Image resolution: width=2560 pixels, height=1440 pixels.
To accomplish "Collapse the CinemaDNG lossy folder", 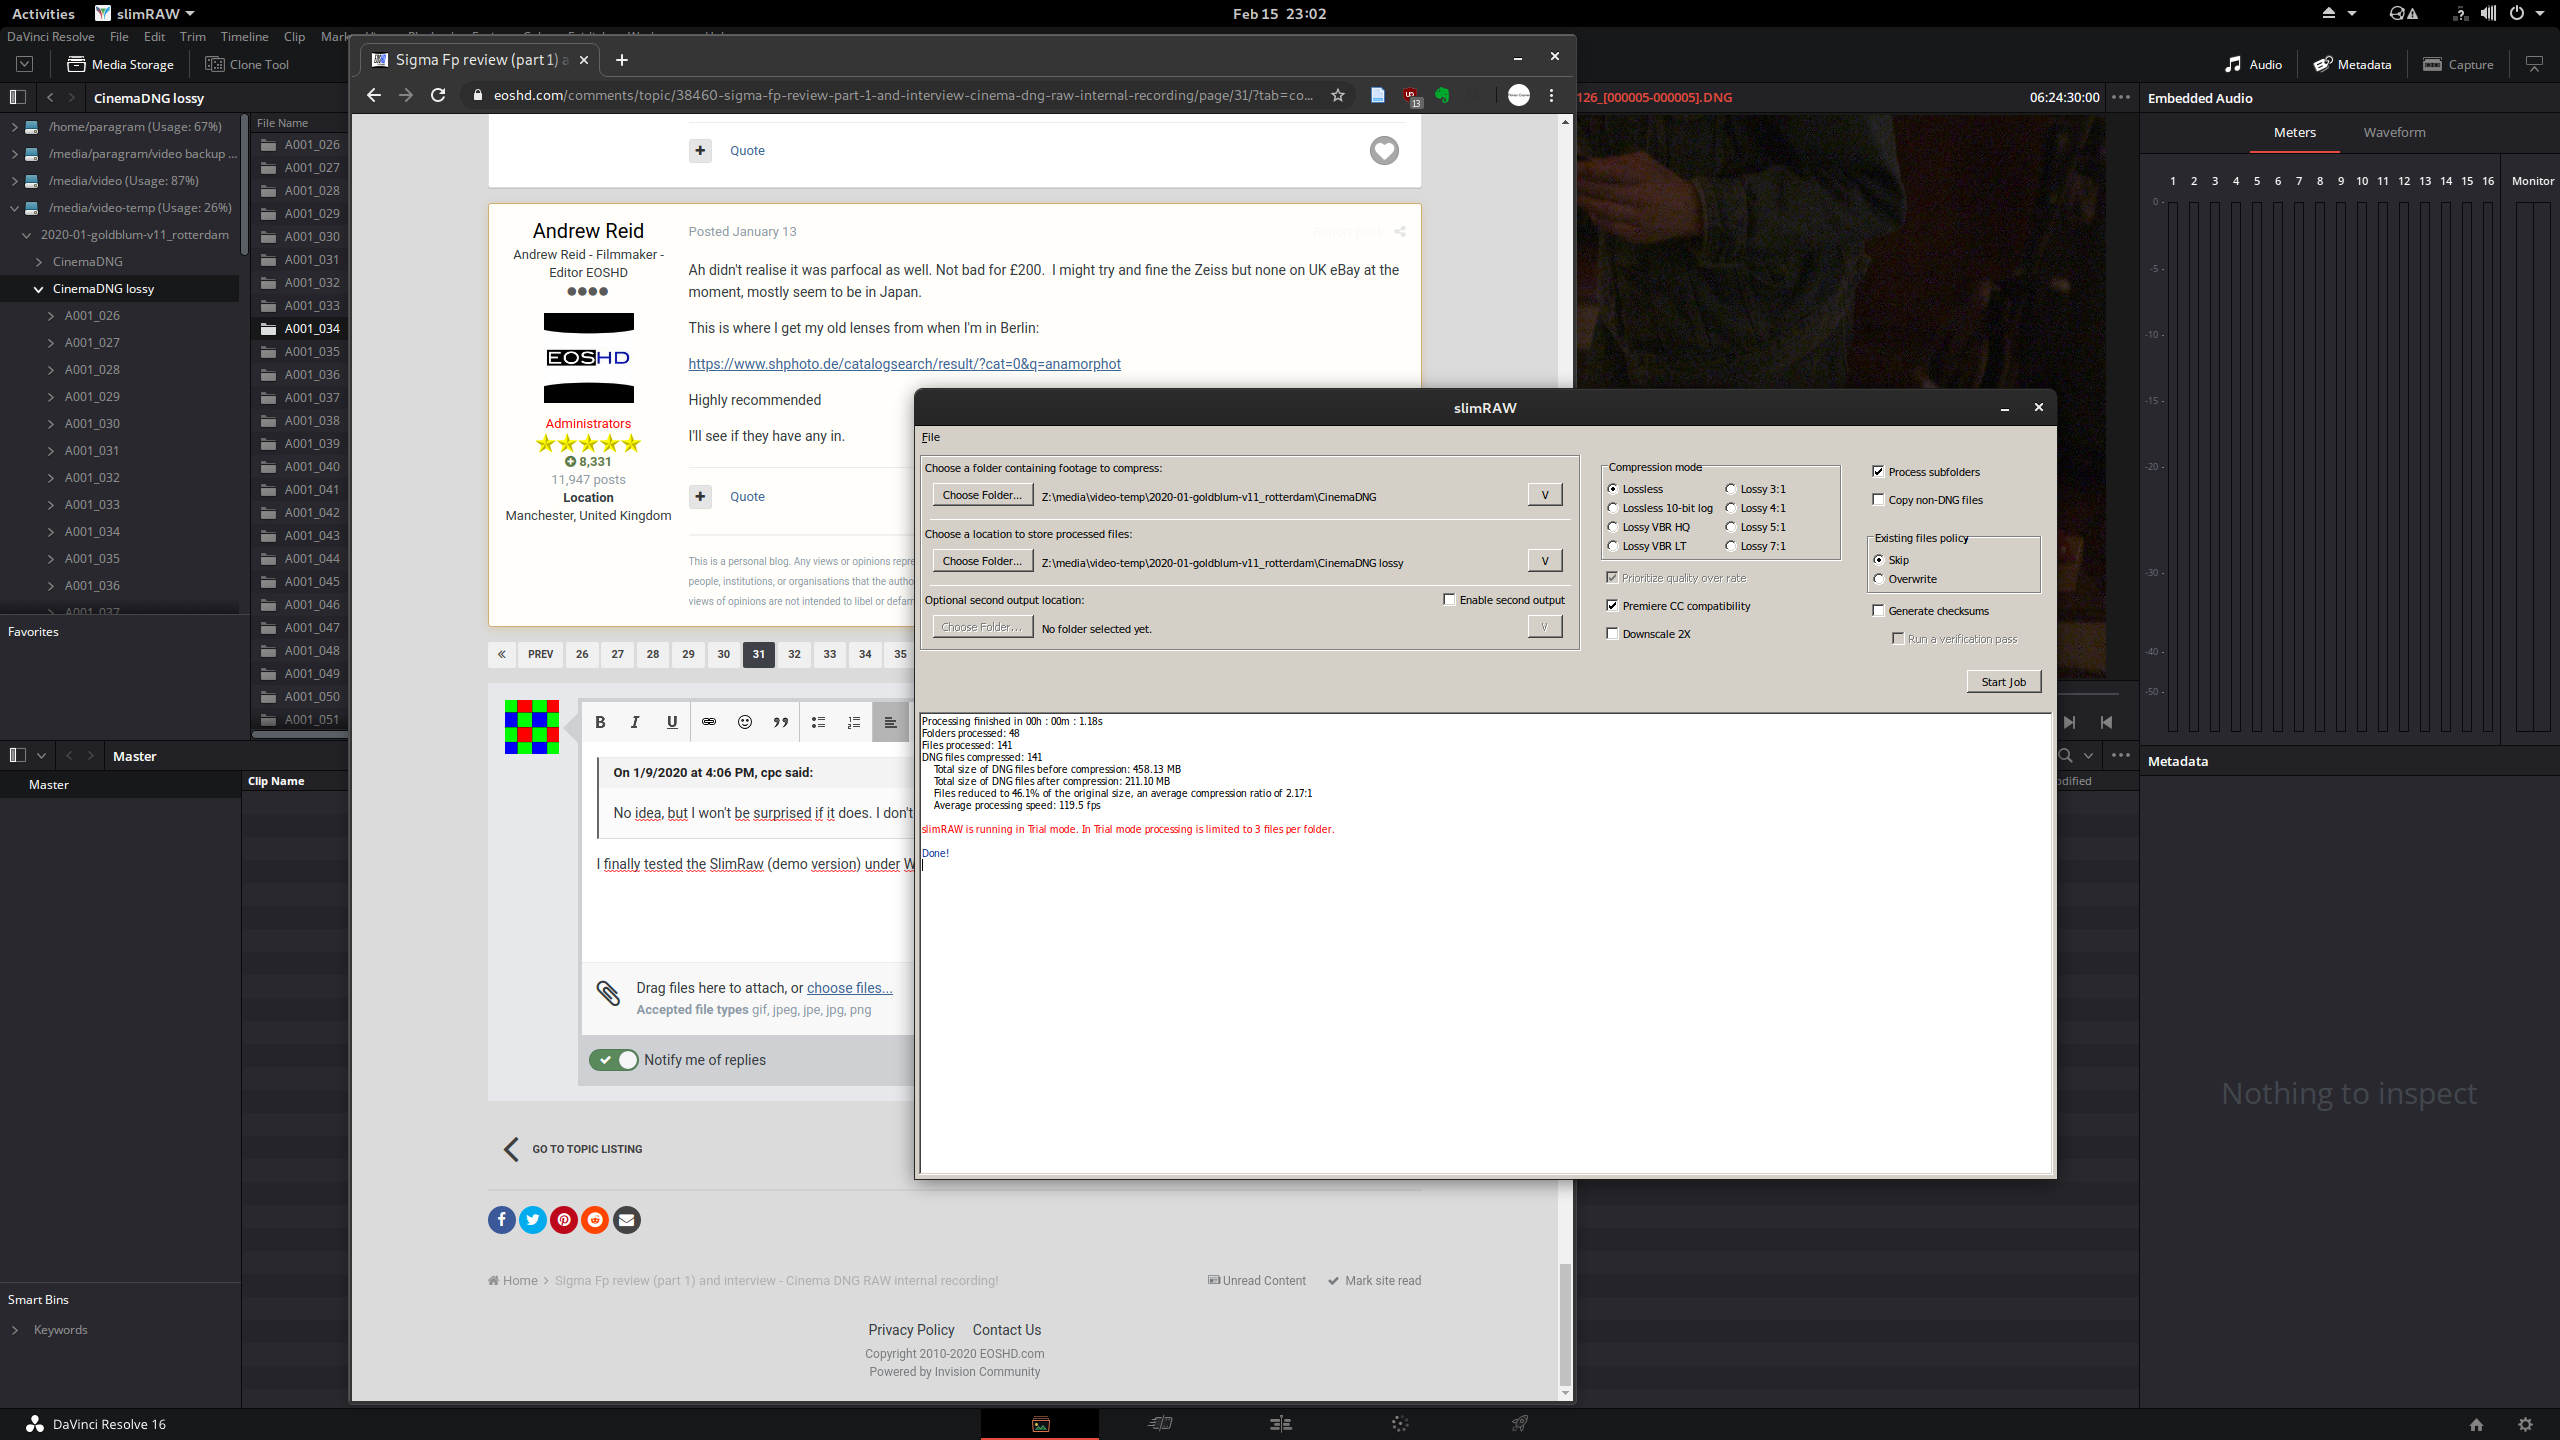I will pos(39,289).
